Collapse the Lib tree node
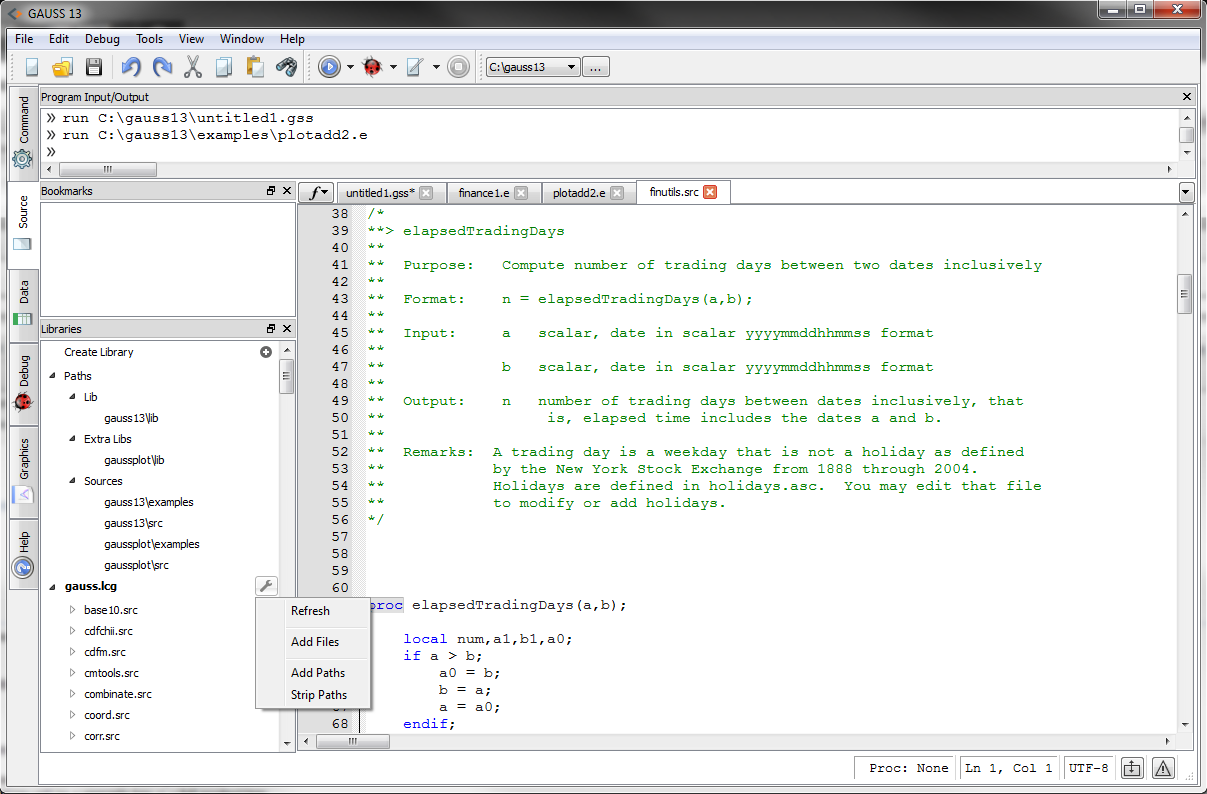 pos(73,397)
